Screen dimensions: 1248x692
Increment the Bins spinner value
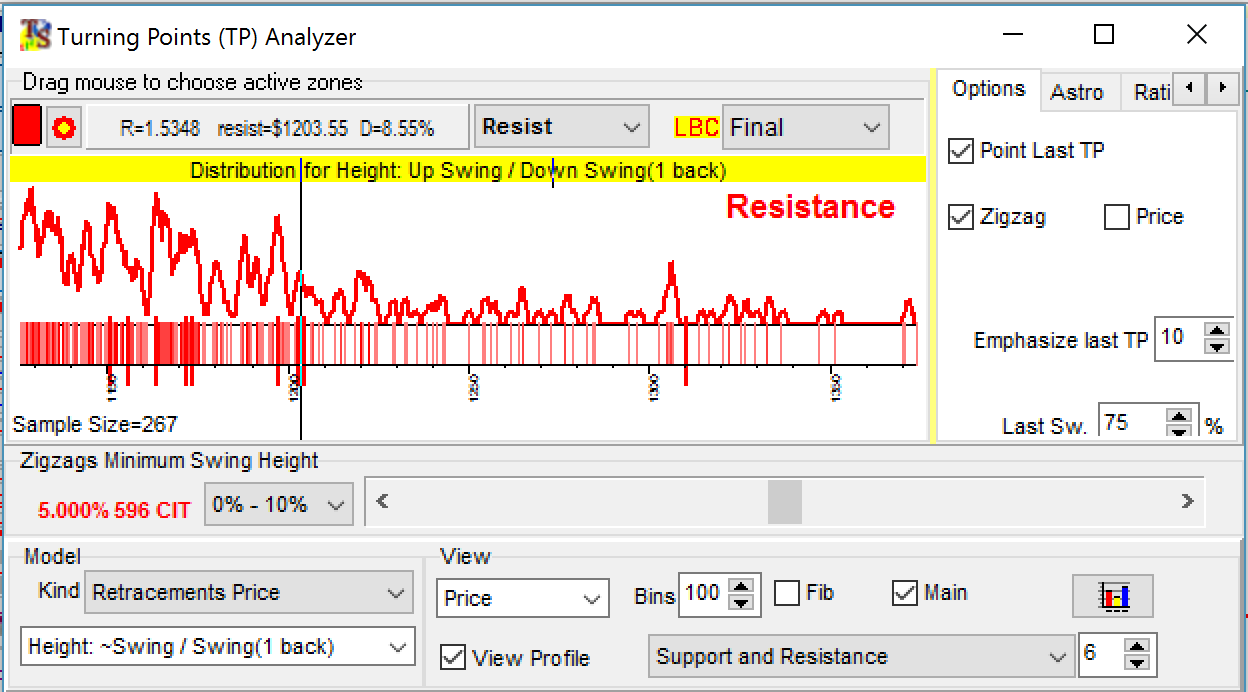(741, 586)
